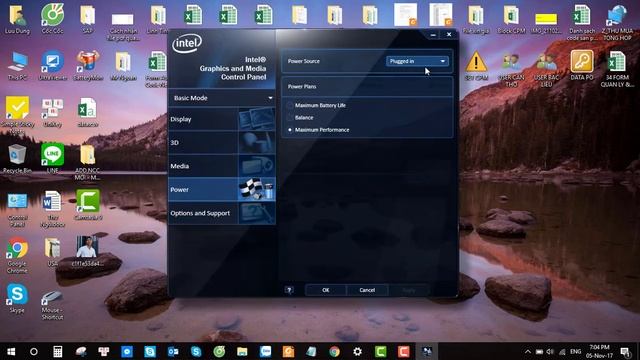This screenshot has width=640, height=360.
Task: Expand the Basic Mode selector
Action: [222, 98]
